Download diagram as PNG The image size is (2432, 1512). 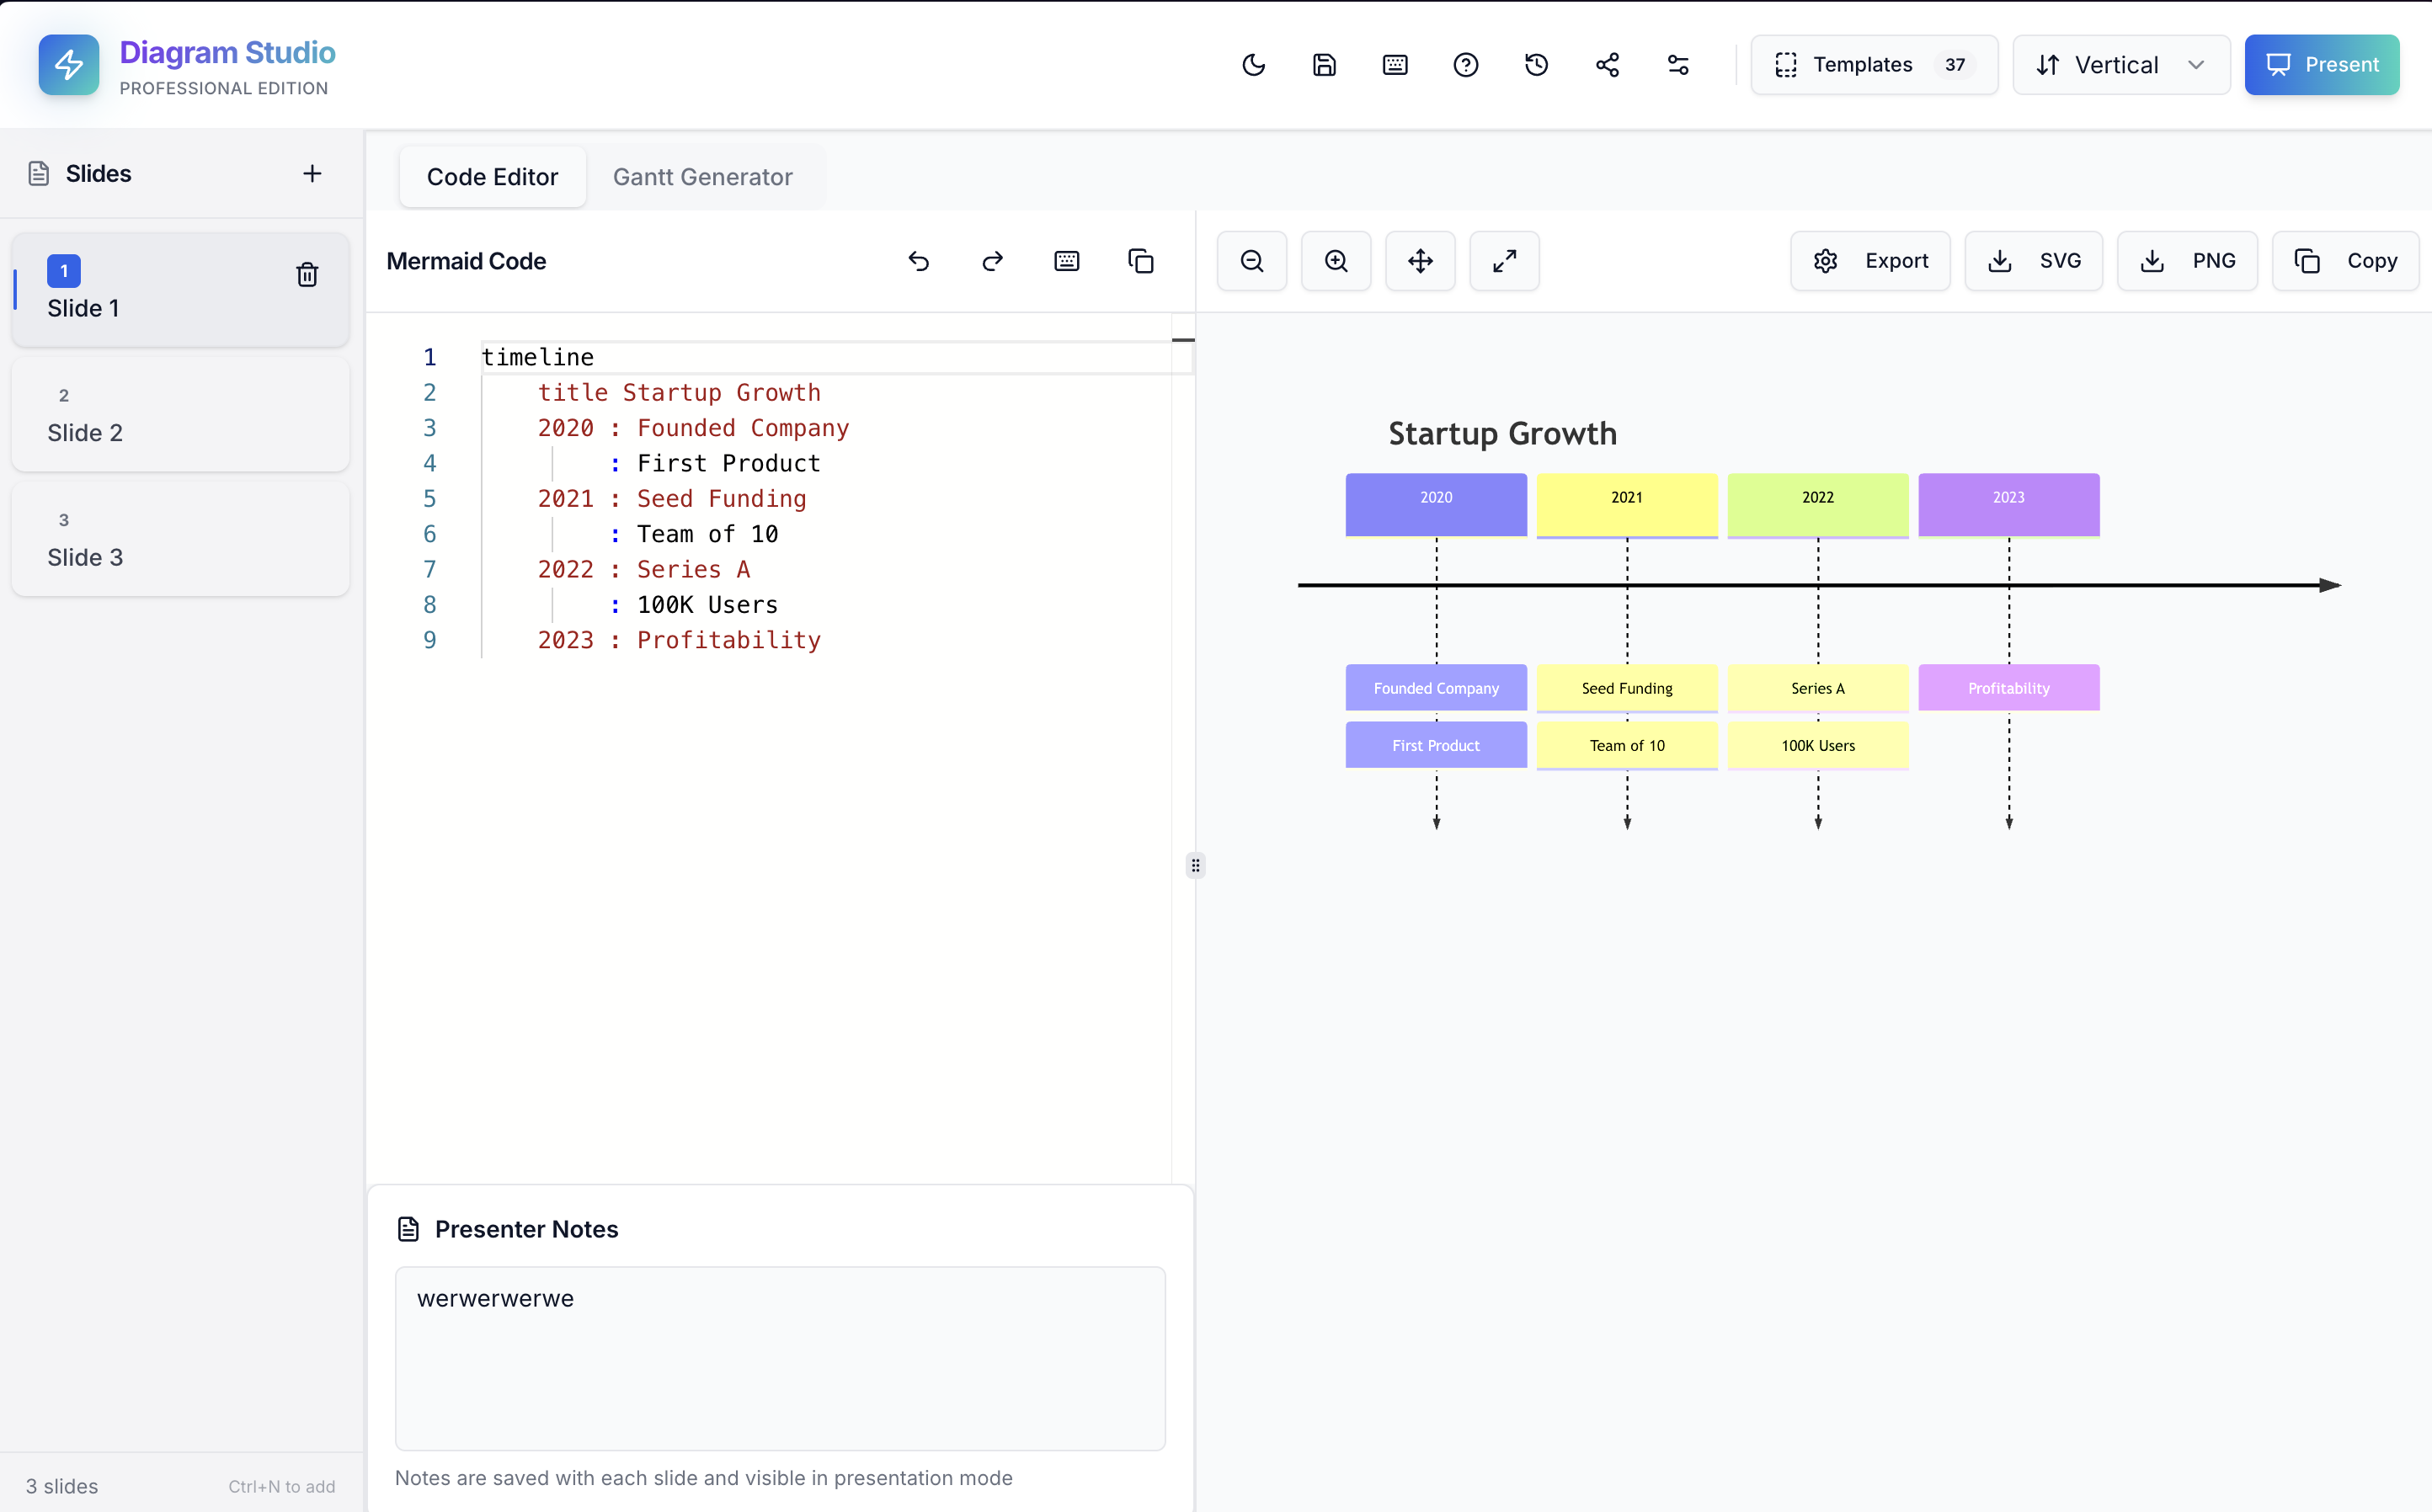[2187, 261]
